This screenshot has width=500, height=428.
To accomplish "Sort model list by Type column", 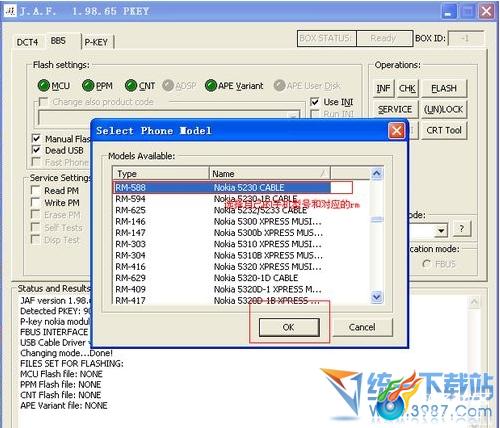I will 161,174.
